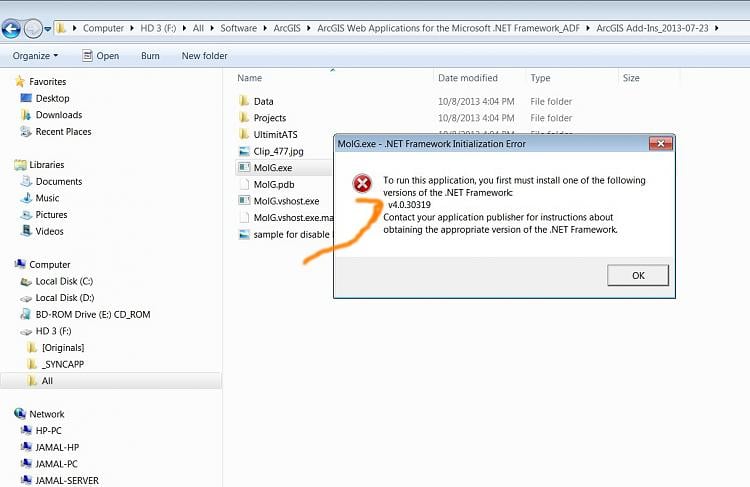
Task: Click the Forward navigation arrow button
Action: (33, 29)
